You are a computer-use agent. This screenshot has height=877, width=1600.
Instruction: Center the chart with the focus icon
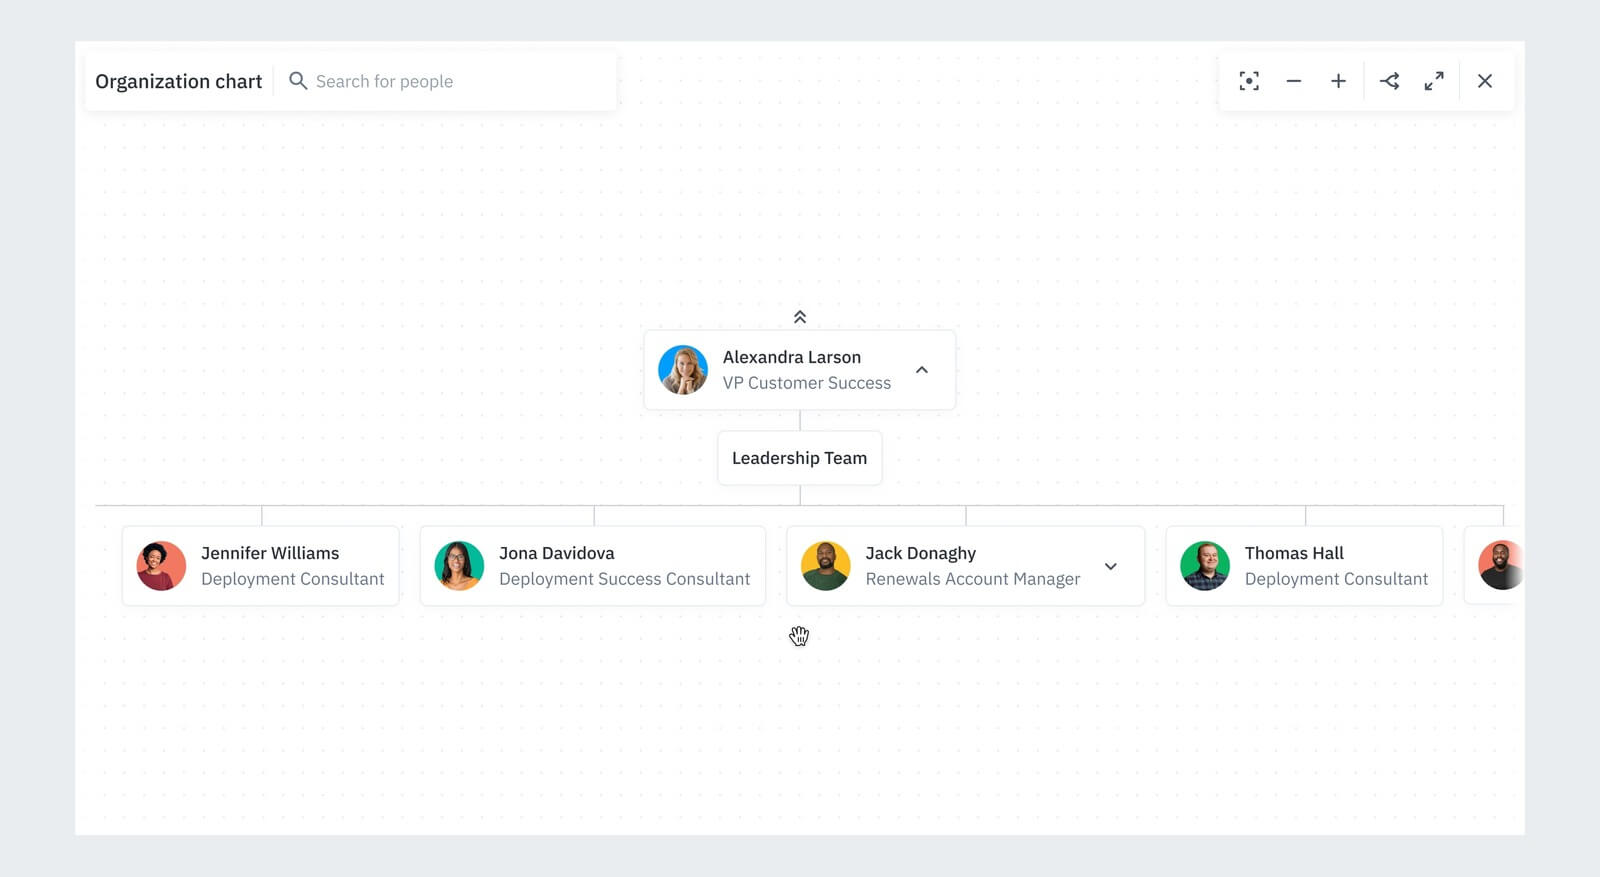click(1248, 80)
